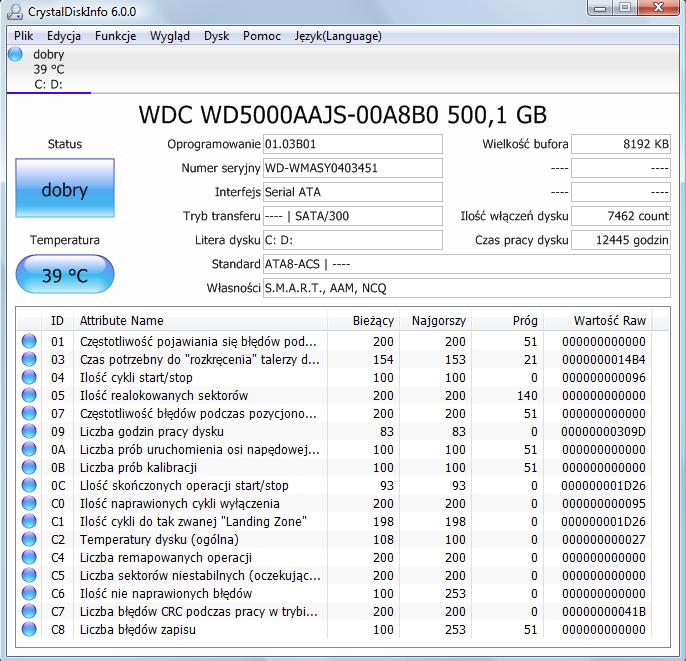Click status orb of attribute C2 row

pos(29,539)
